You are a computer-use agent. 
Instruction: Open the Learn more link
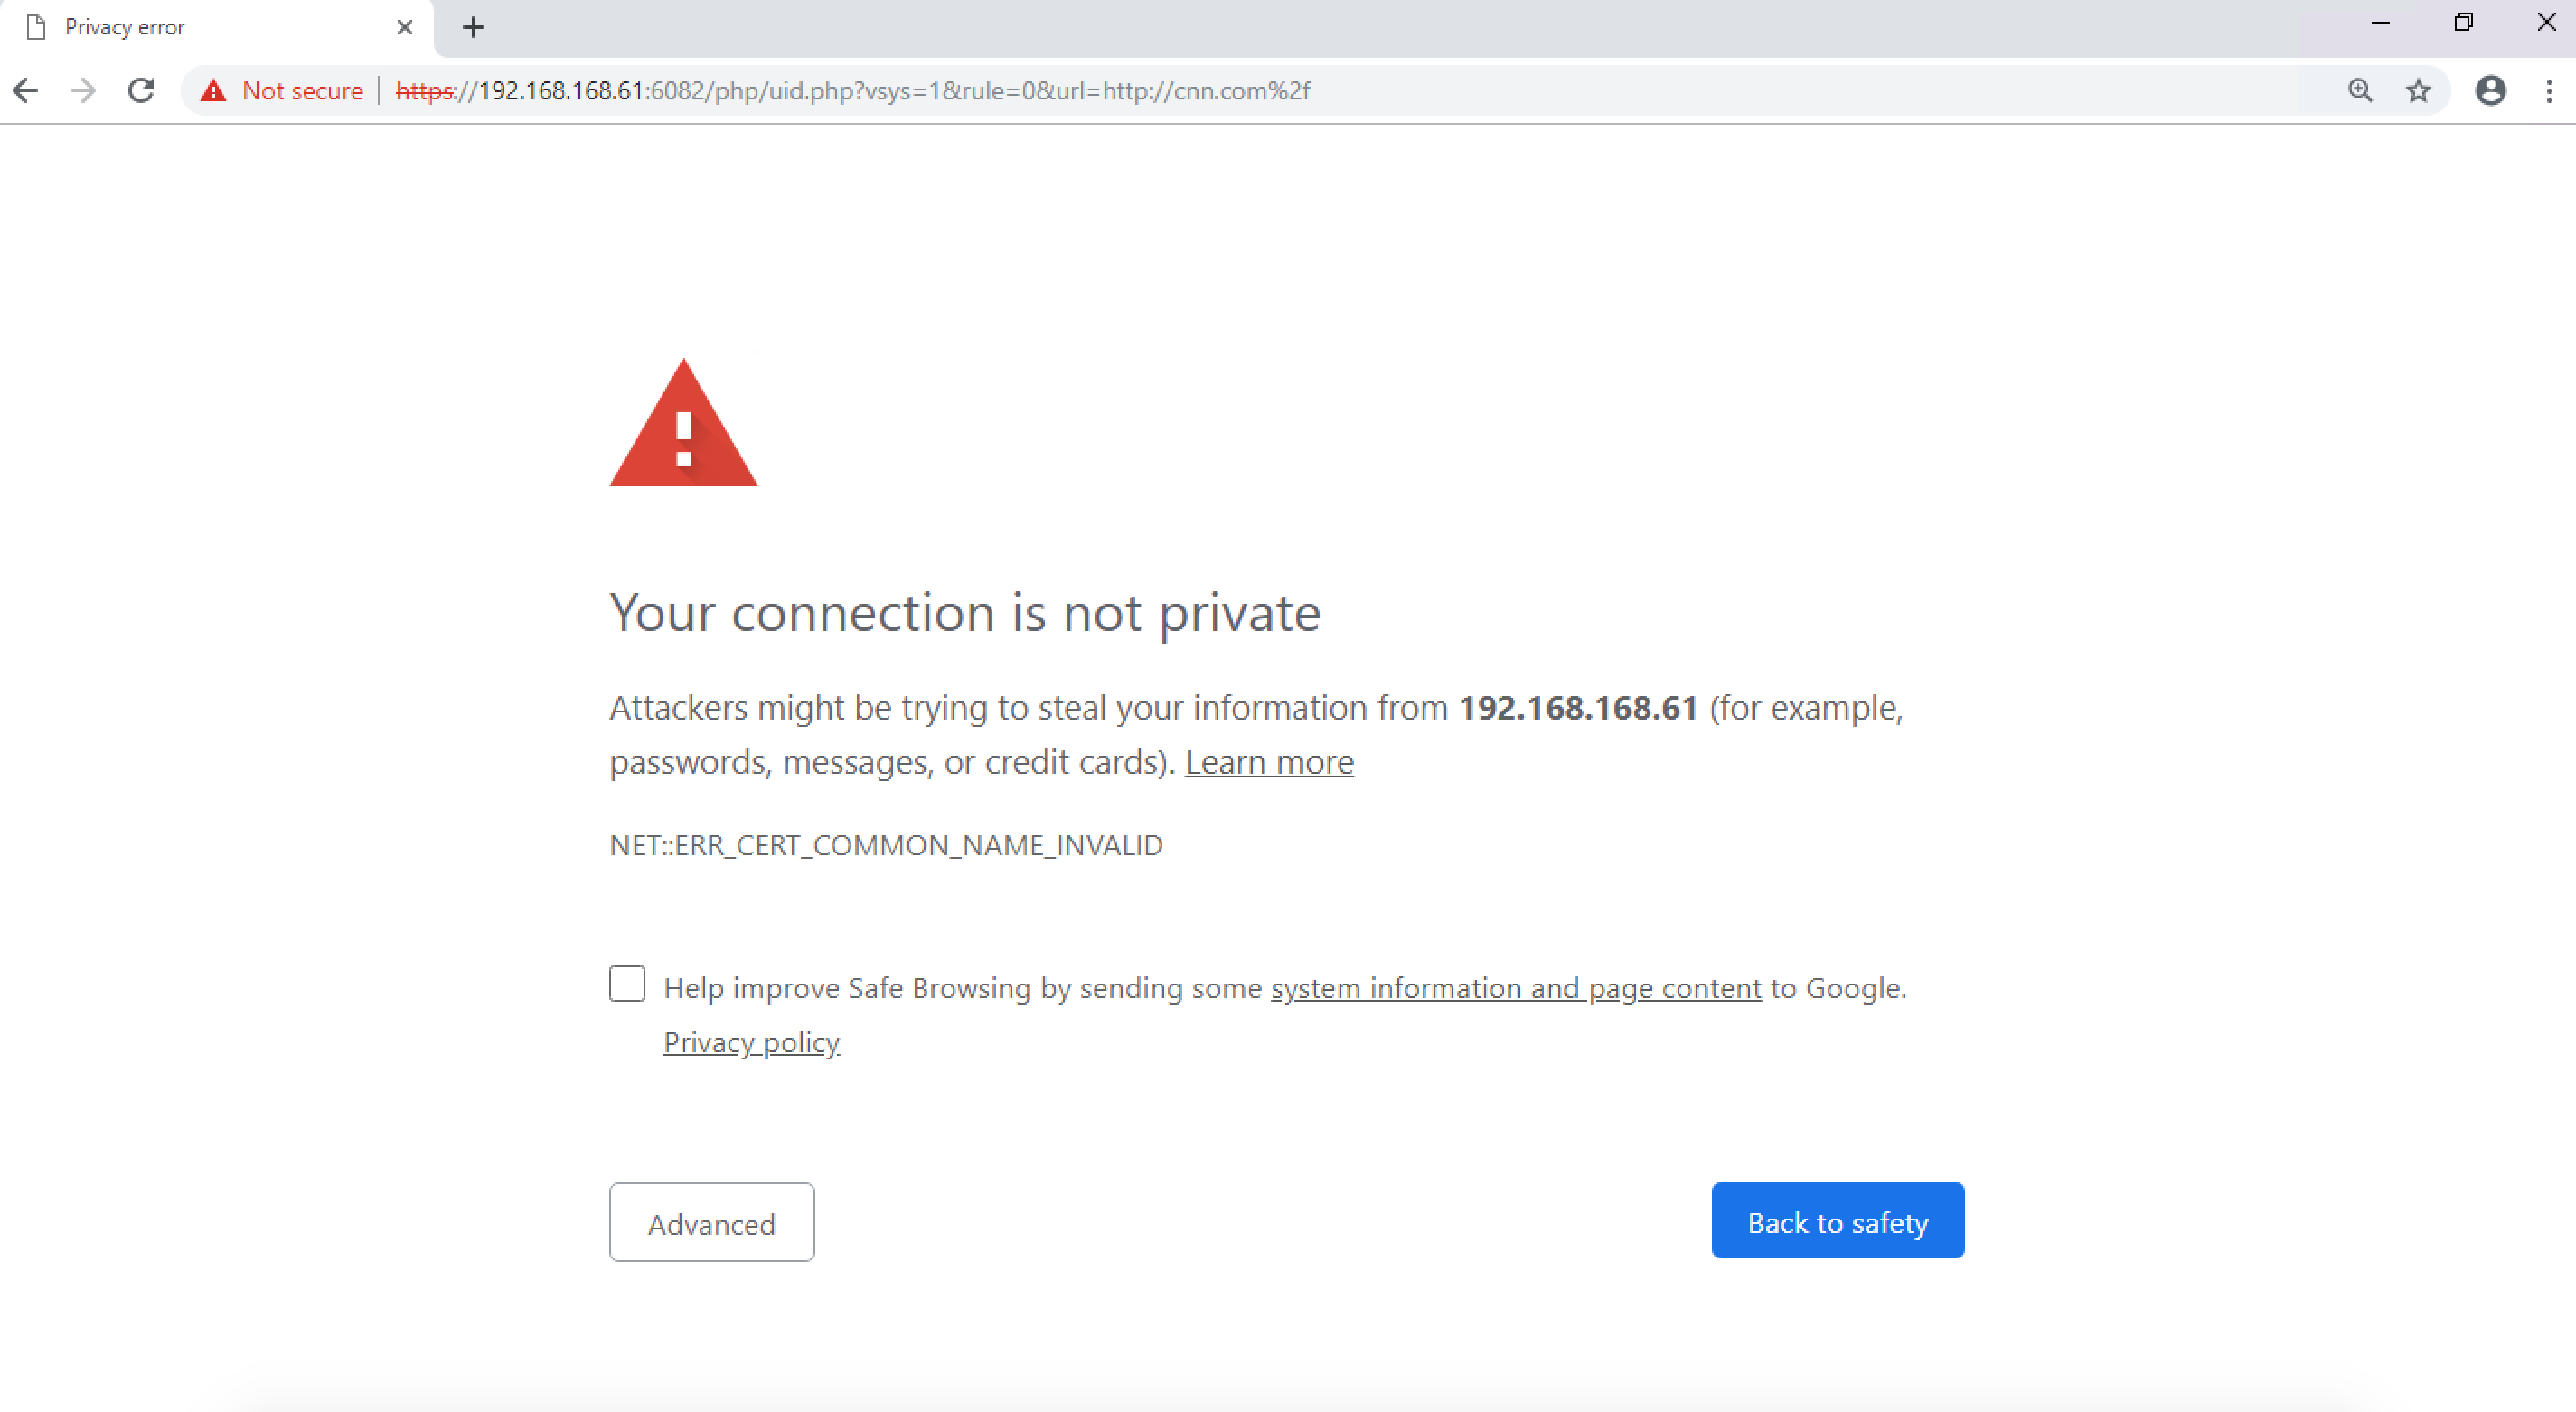(x=1268, y=763)
